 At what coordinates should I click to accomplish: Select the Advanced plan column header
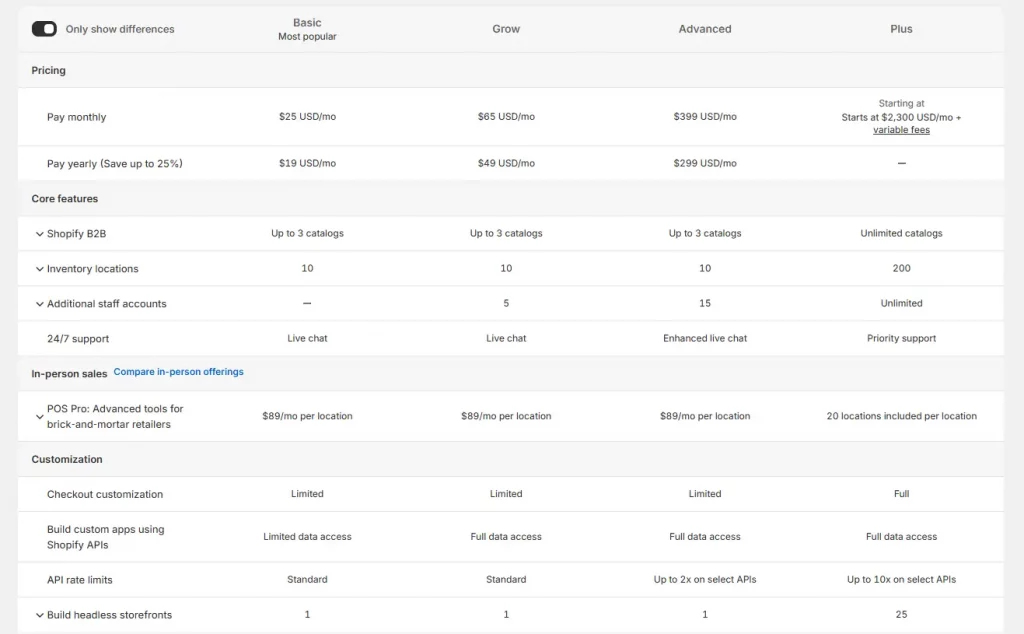pyautogui.click(x=705, y=29)
